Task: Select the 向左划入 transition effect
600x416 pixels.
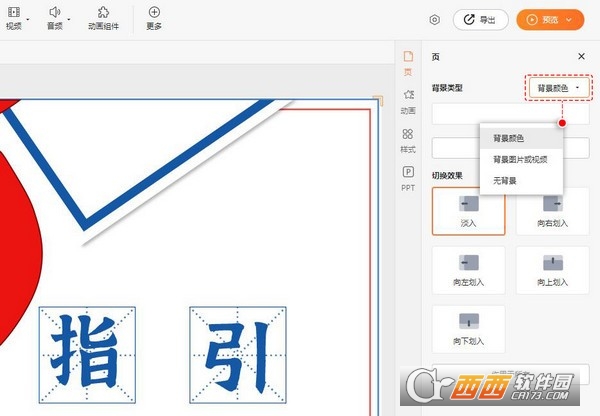Action: pos(468,270)
